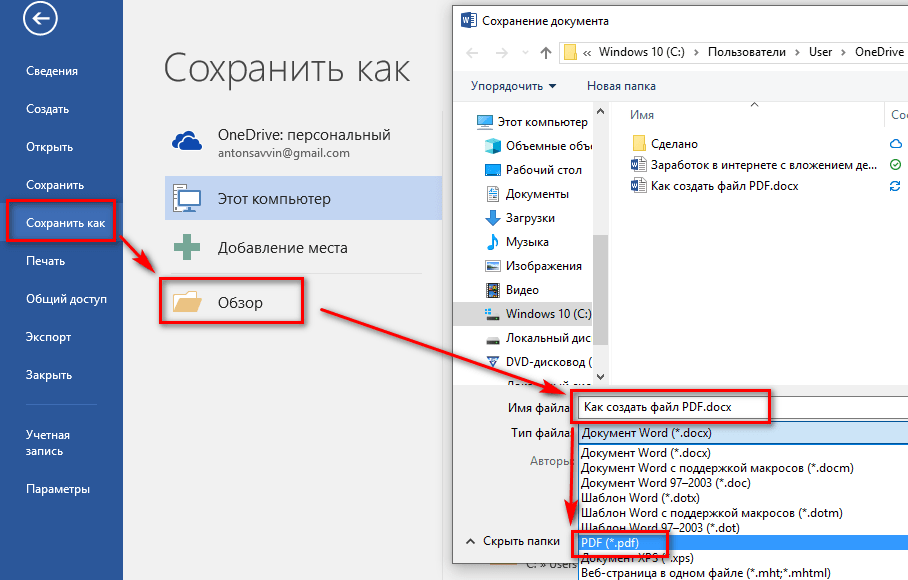Select PDF (*.pdf) from the file type list

620,543
